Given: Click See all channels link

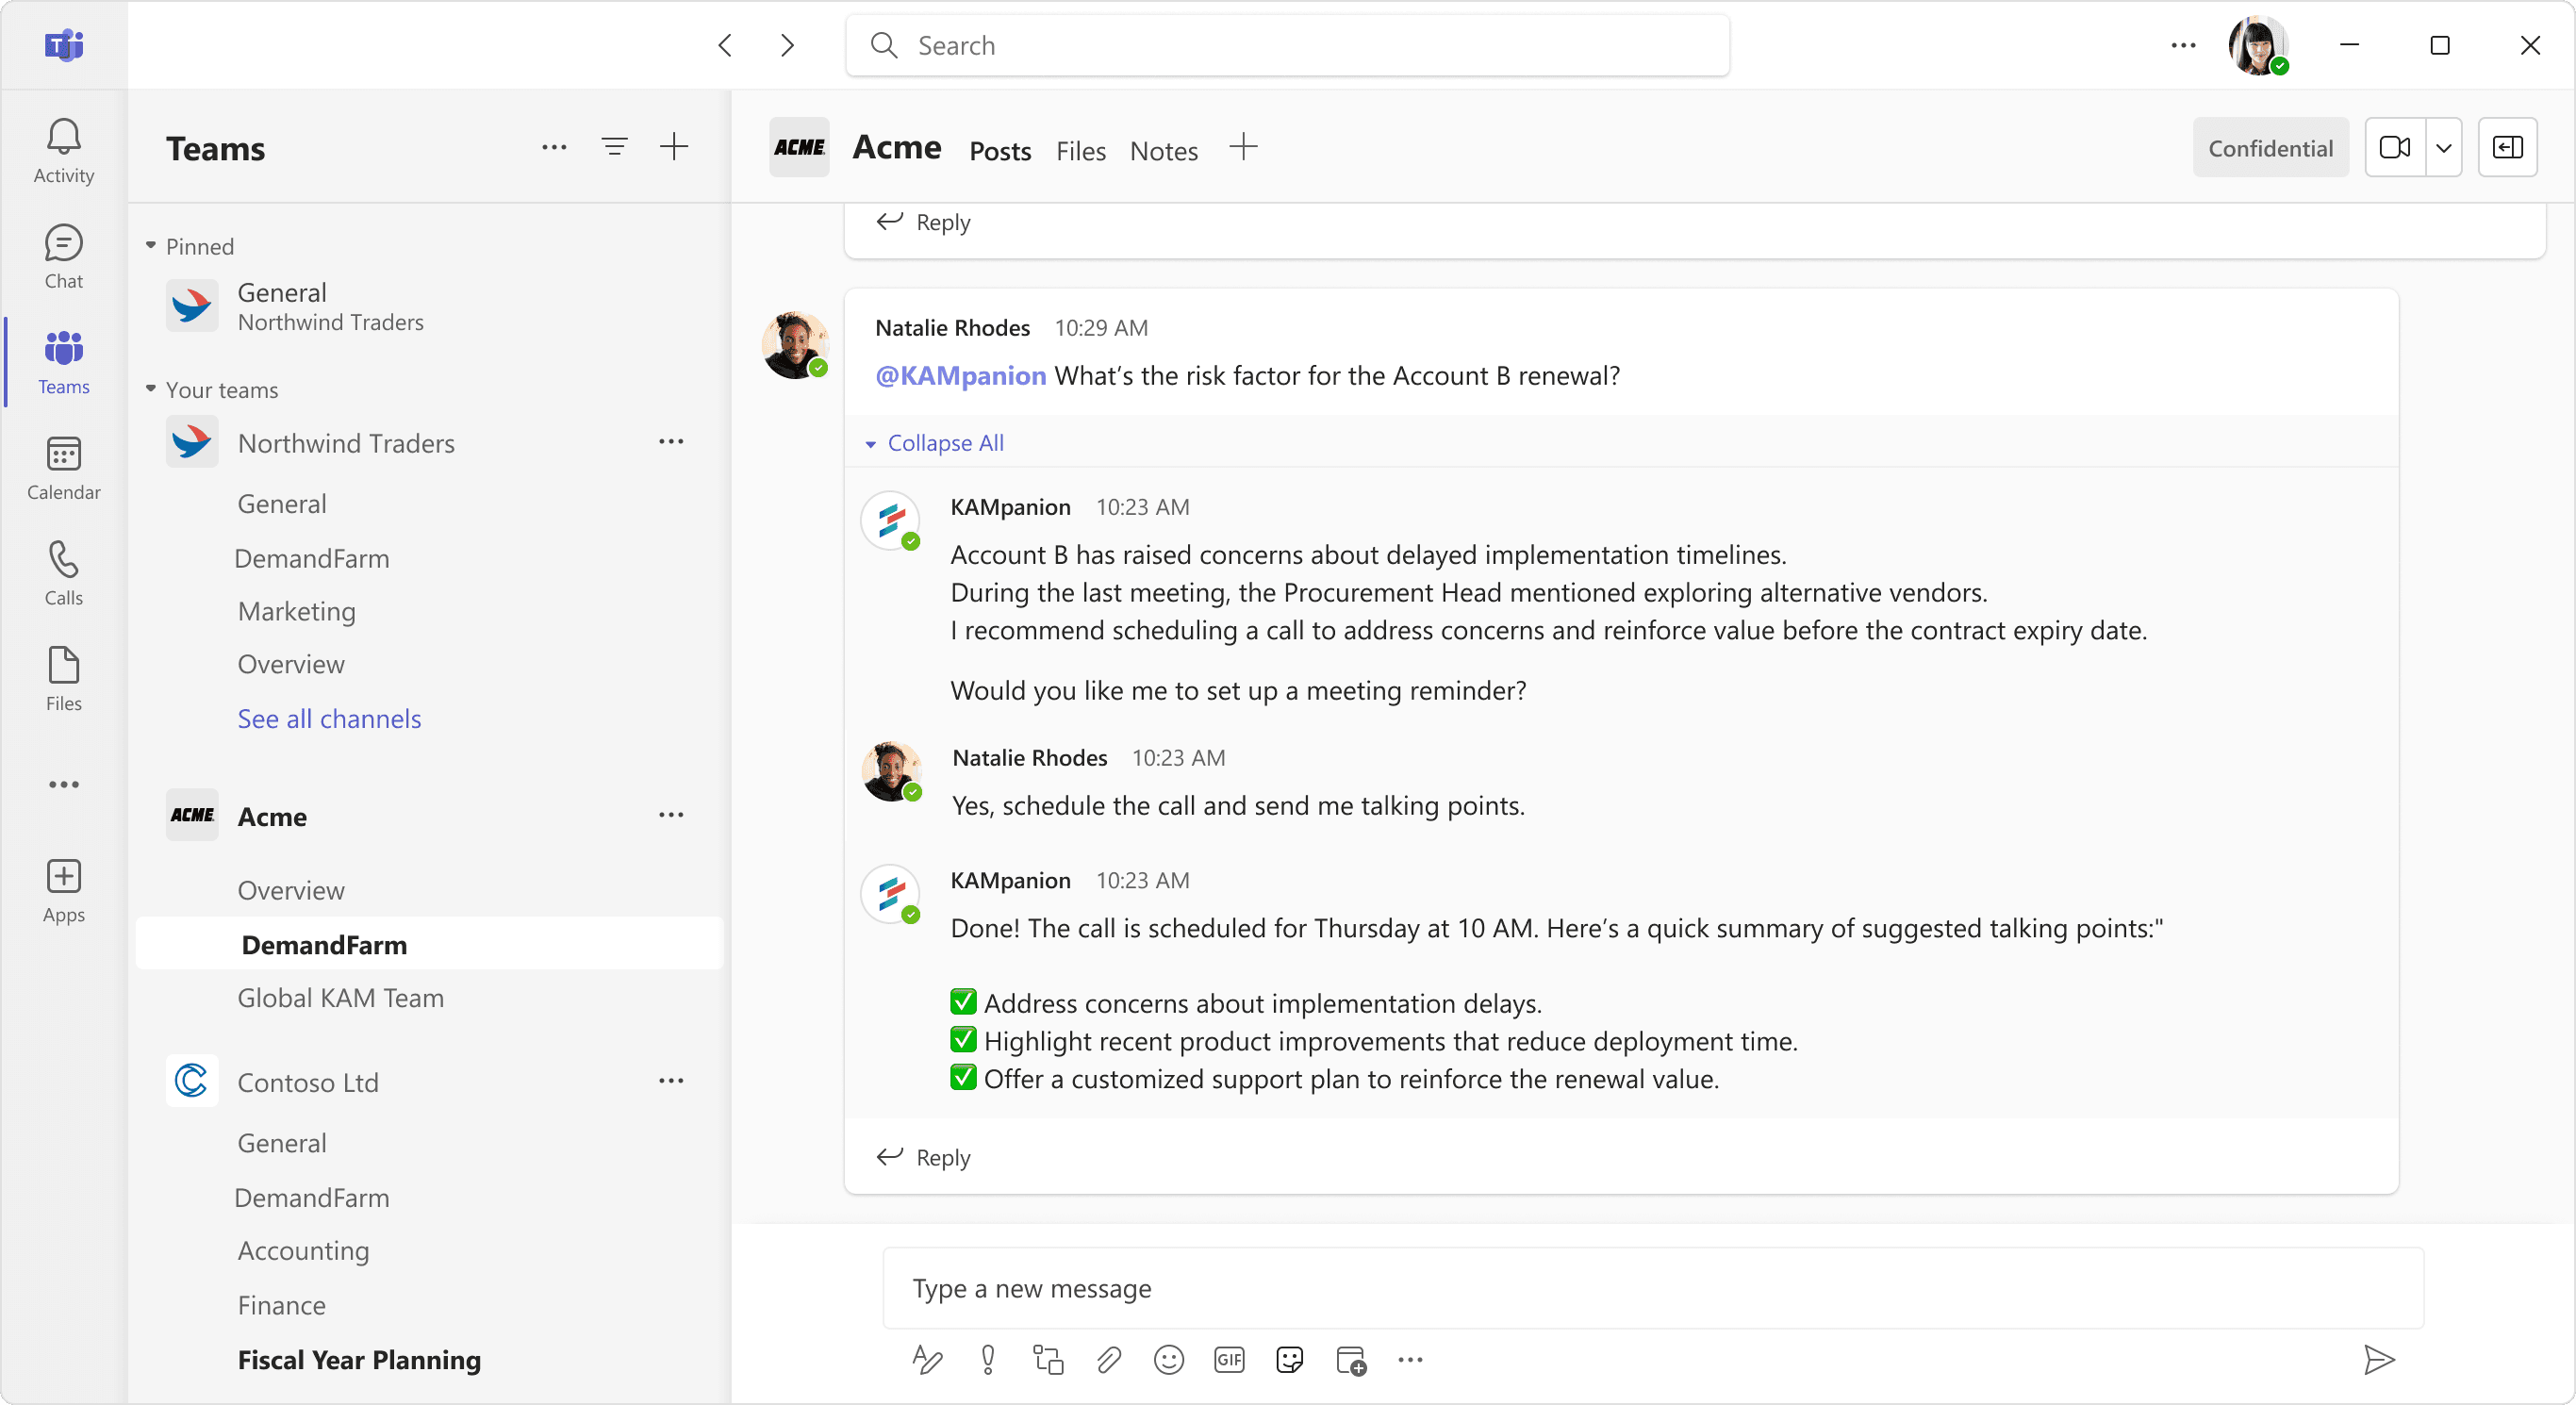Looking at the screenshot, I should (x=329, y=718).
